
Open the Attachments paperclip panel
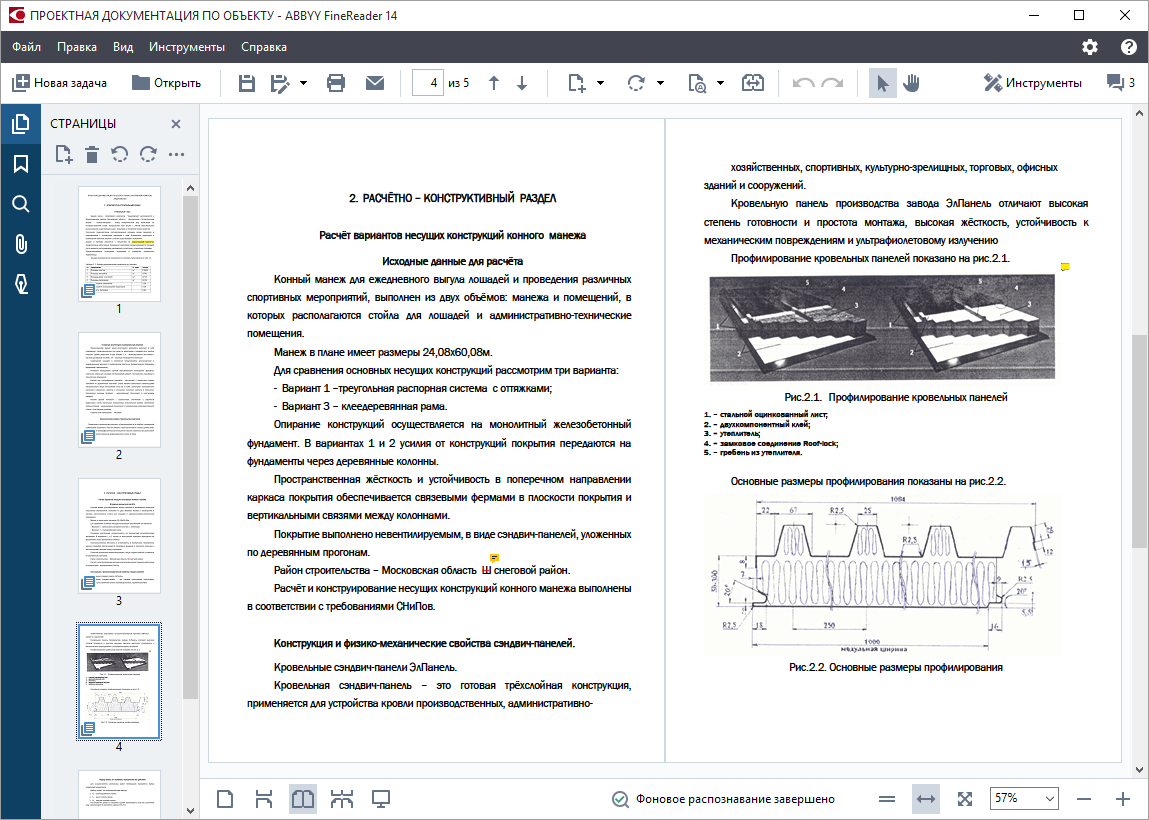[x=21, y=244]
